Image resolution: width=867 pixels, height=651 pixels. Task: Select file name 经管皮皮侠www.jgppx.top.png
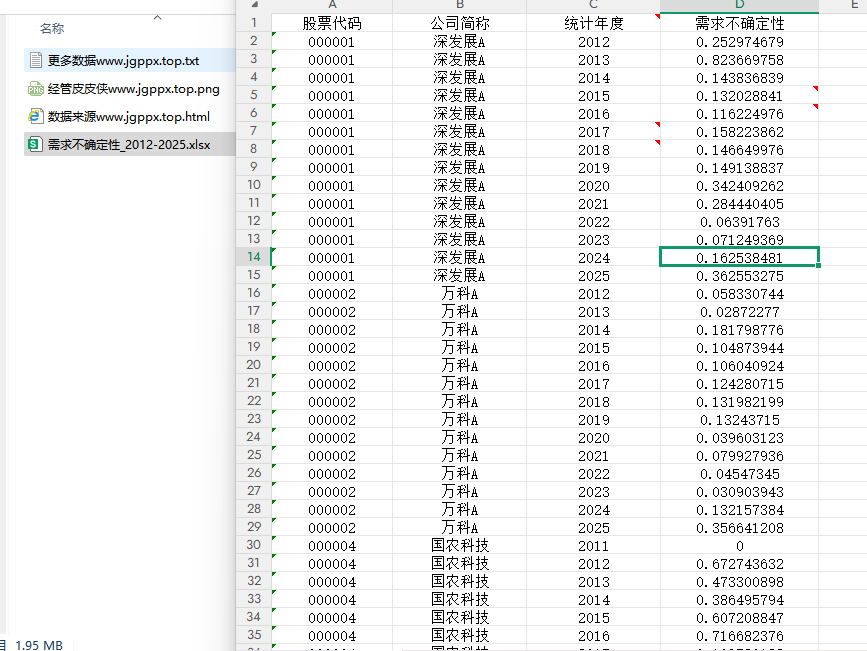tap(133, 88)
